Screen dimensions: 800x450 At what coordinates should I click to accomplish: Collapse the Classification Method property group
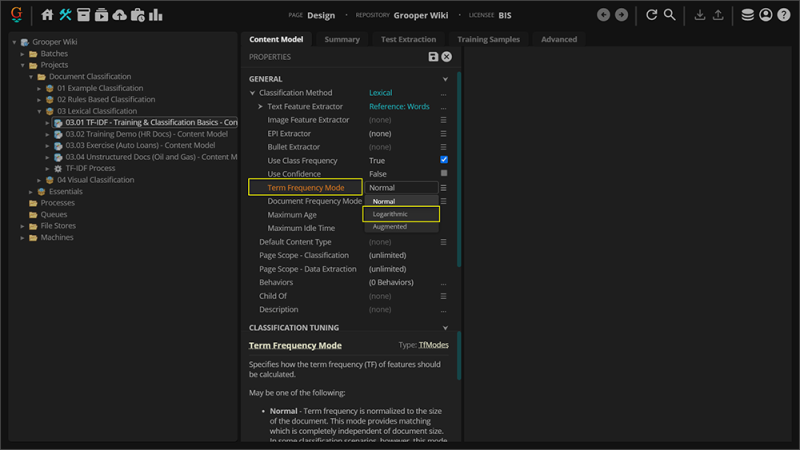point(253,93)
